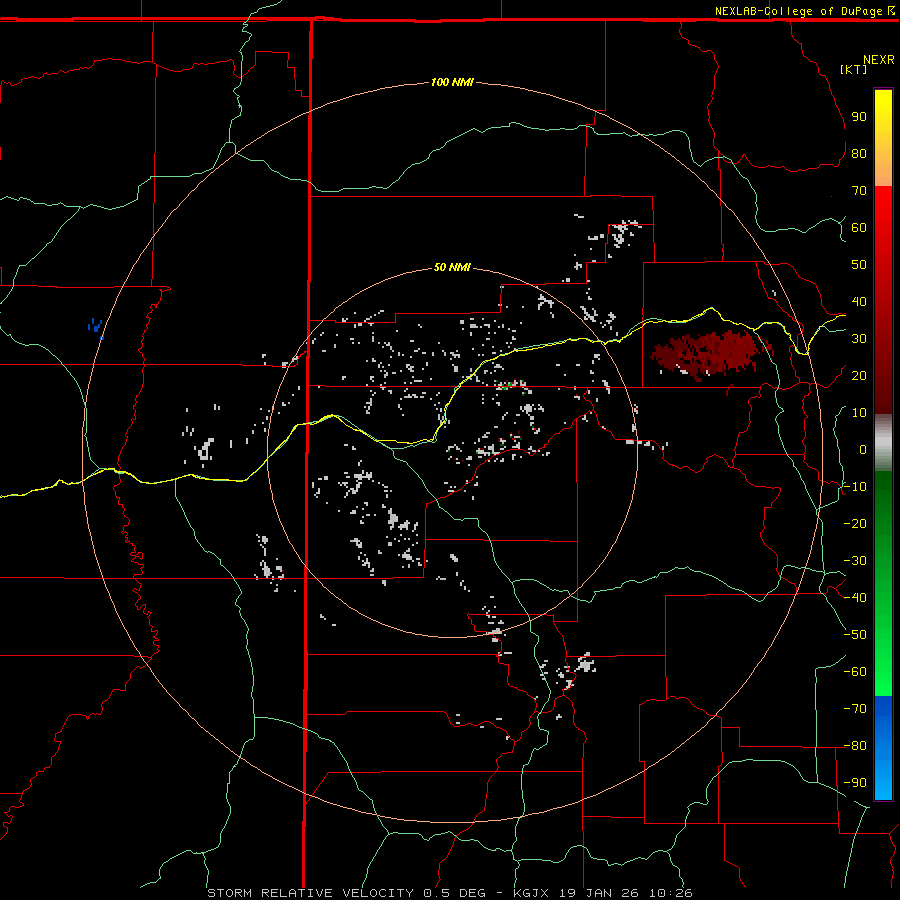Click the 100 NMI range ring label
This screenshot has height=900, width=900.
(452, 82)
